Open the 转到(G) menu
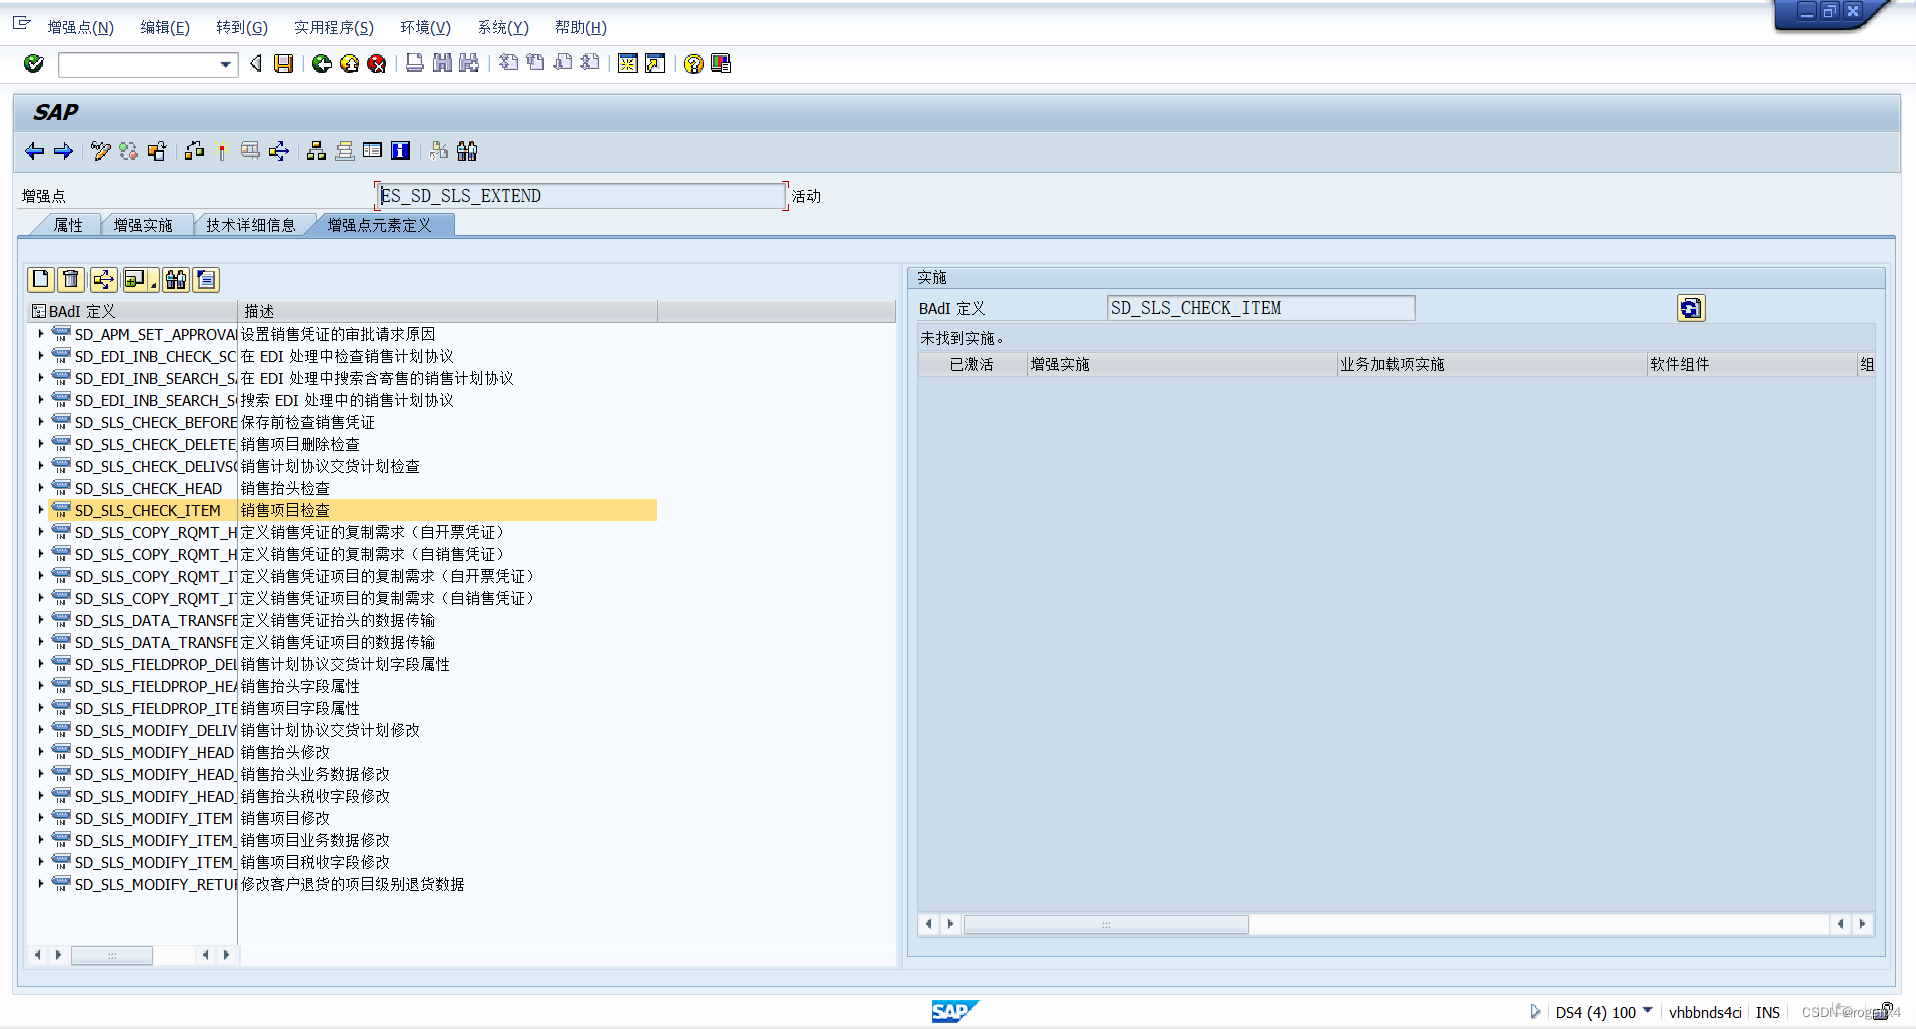This screenshot has height=1029, width=1916. click(x=242, y=28)
